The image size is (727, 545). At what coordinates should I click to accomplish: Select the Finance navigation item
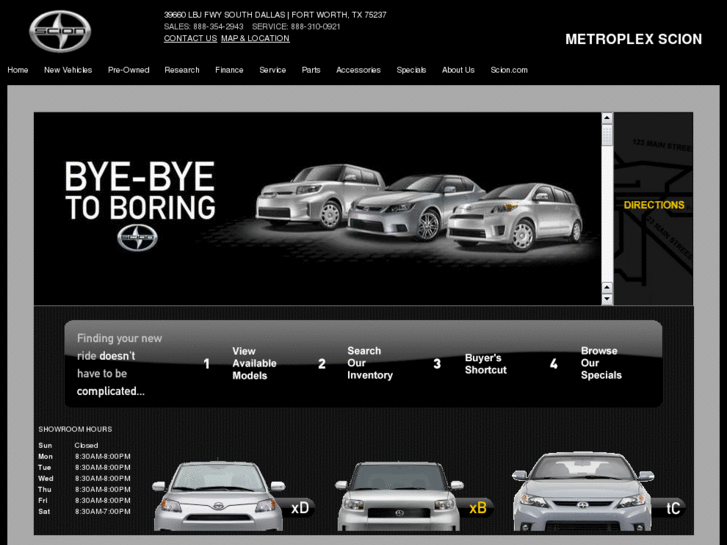pos(229,70)
